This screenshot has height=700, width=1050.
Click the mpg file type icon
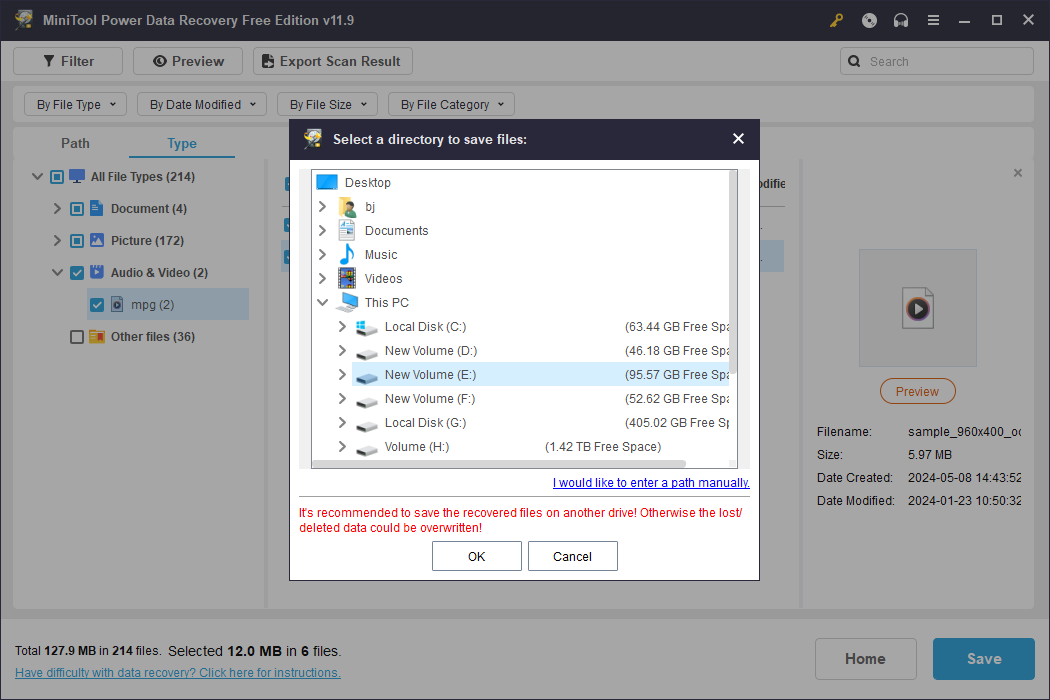click(117, 304)
